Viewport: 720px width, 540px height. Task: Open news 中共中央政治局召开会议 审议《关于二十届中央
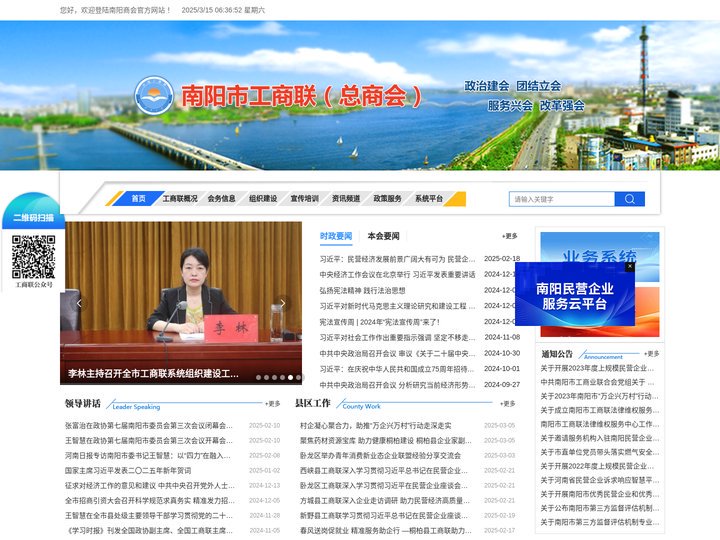point(397,353)
